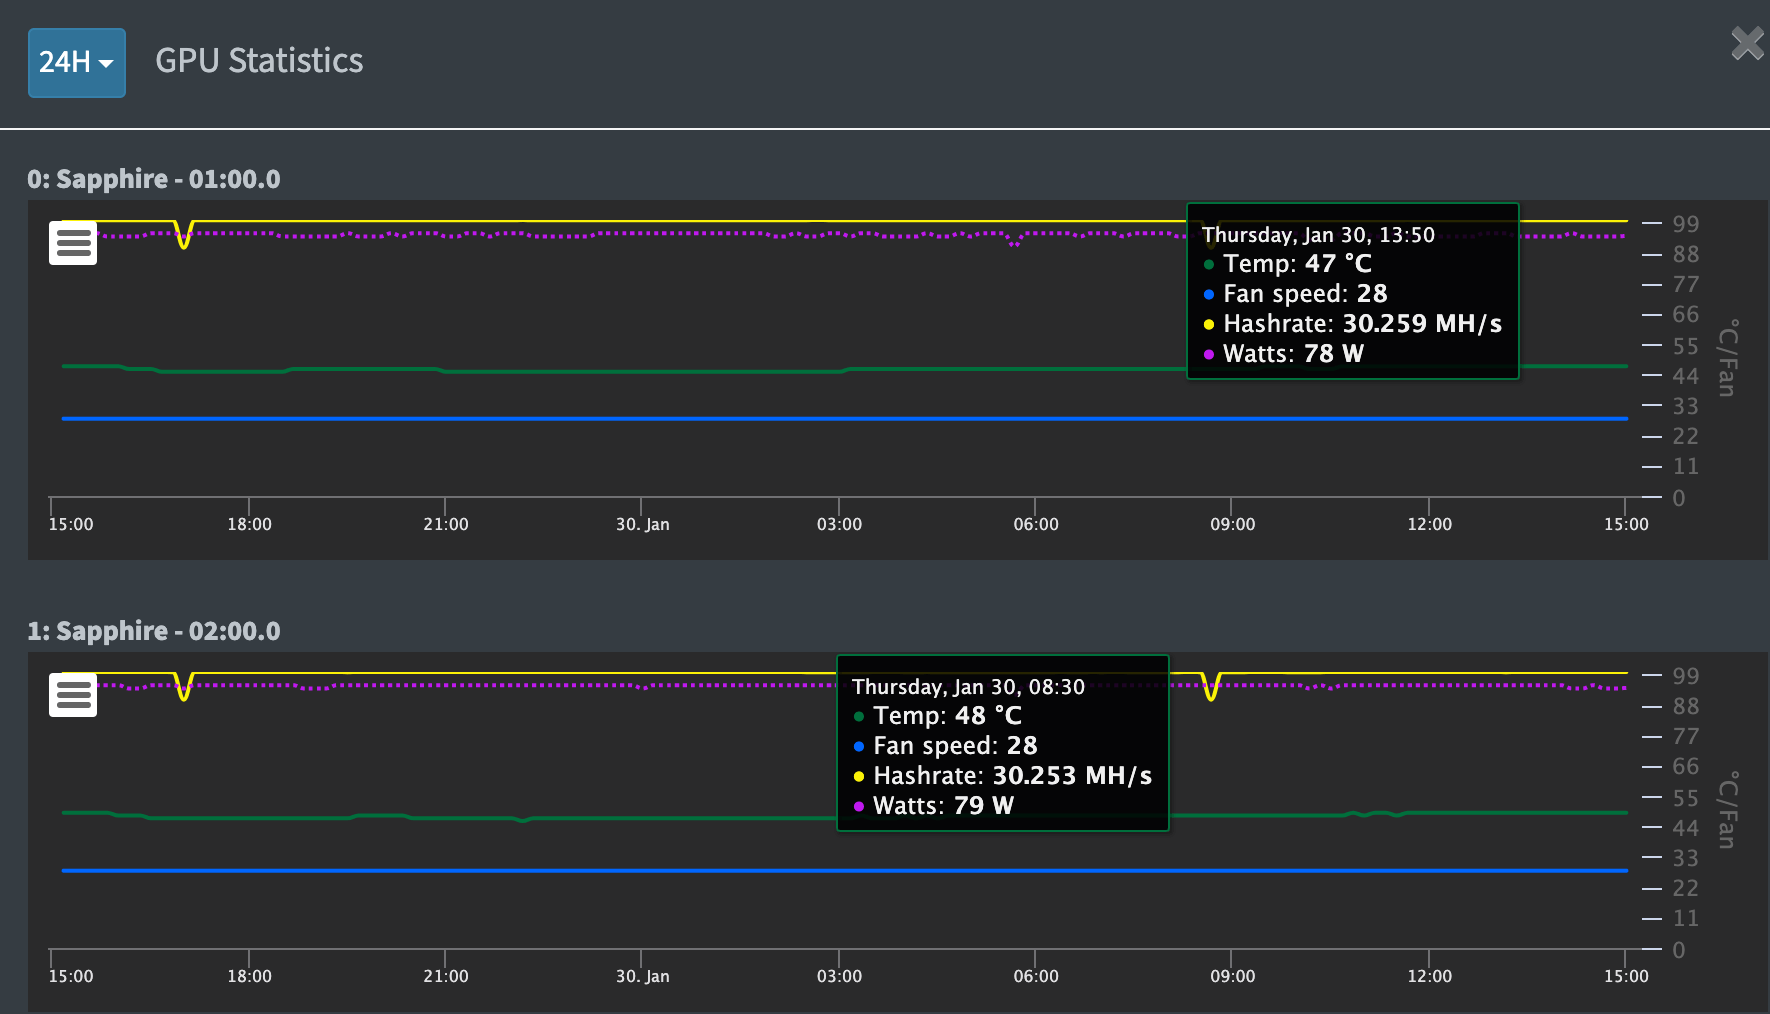Click Fan speed 28 in 08:30 tooltip

pos(945,746)
